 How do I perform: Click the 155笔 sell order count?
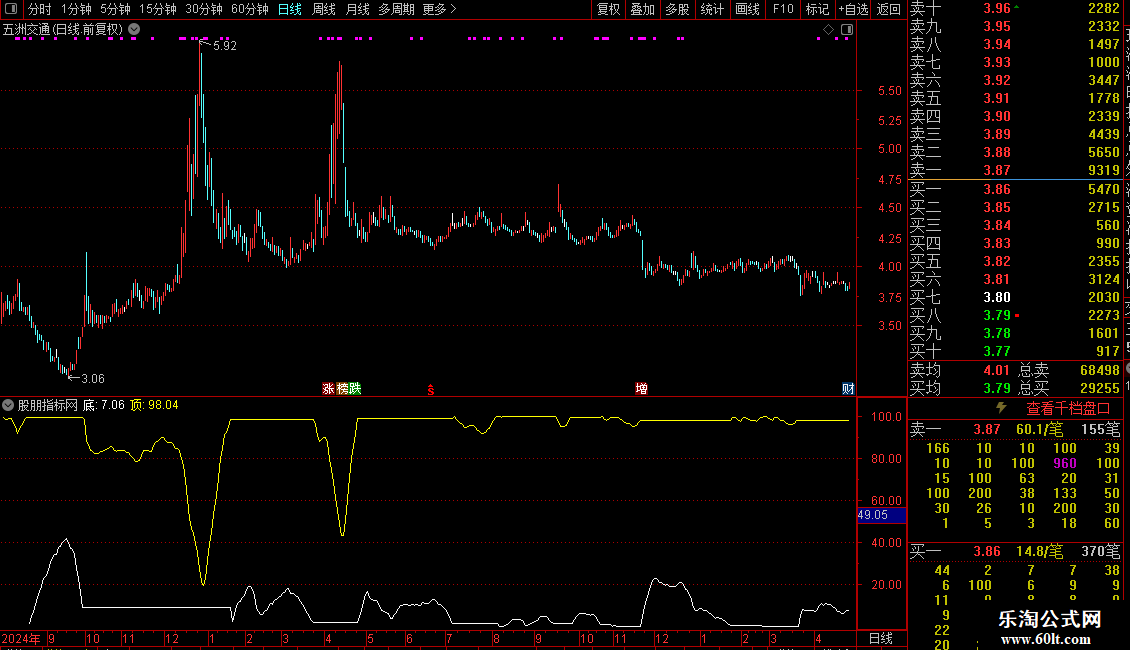1100,429
